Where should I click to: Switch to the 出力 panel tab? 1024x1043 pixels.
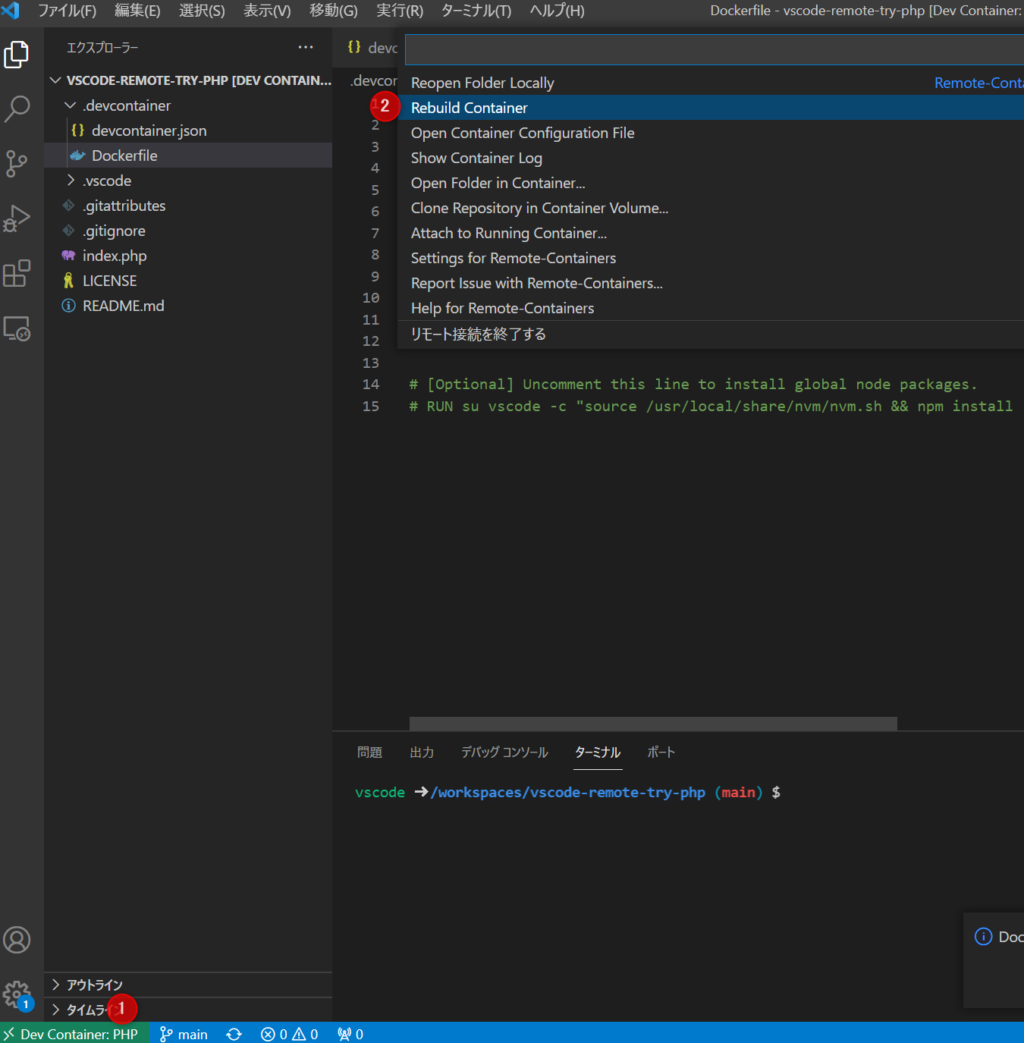point(422,752)
